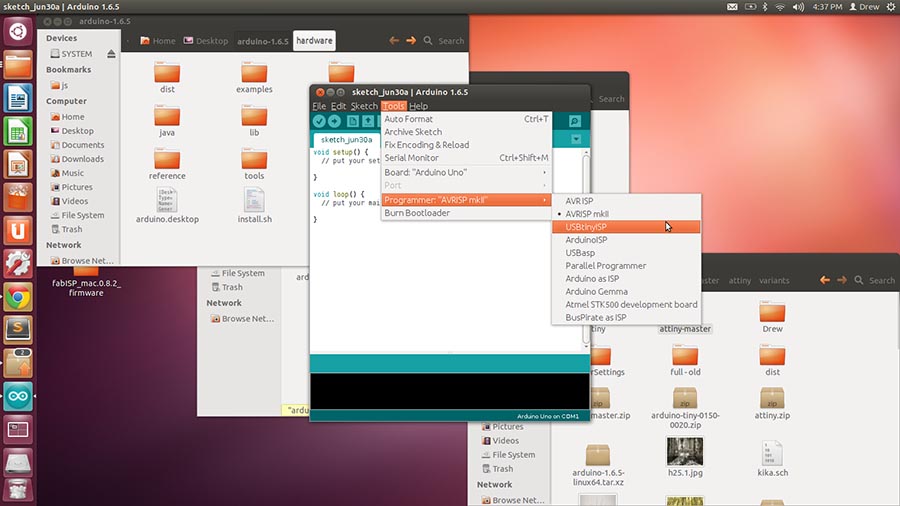Select Fix Encoding & Reload
Screen dimensions: 900x506
466,145
